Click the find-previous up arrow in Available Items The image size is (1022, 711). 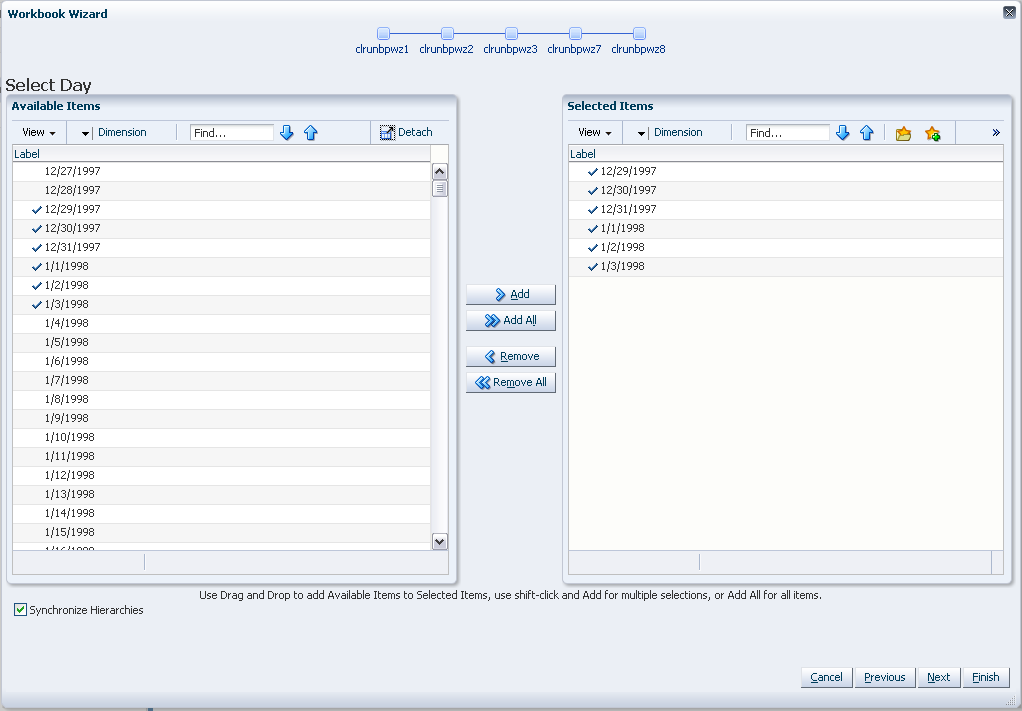(x=311, y=133)
